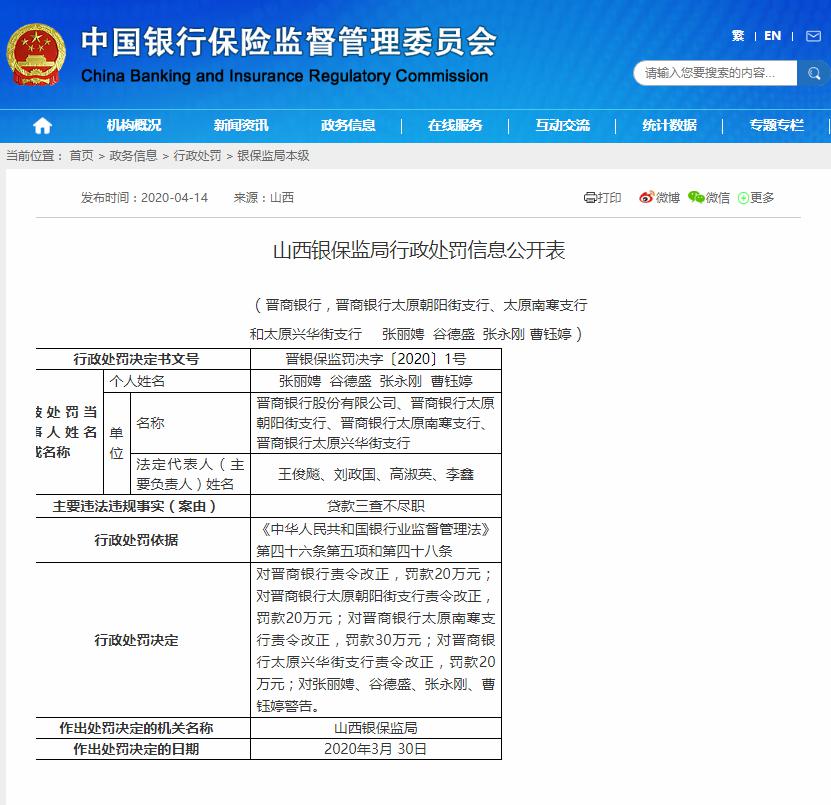Click the 作出处罚决定的机关名称 label

[136, 728]
